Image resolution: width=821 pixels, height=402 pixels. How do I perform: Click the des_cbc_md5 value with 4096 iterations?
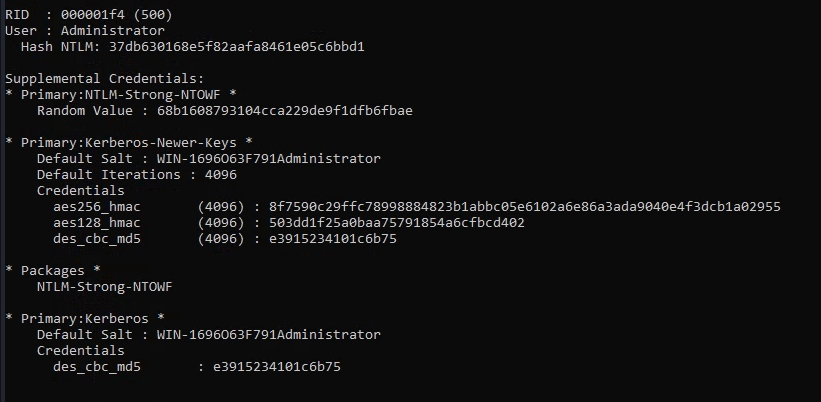click(x=333, y=239)
